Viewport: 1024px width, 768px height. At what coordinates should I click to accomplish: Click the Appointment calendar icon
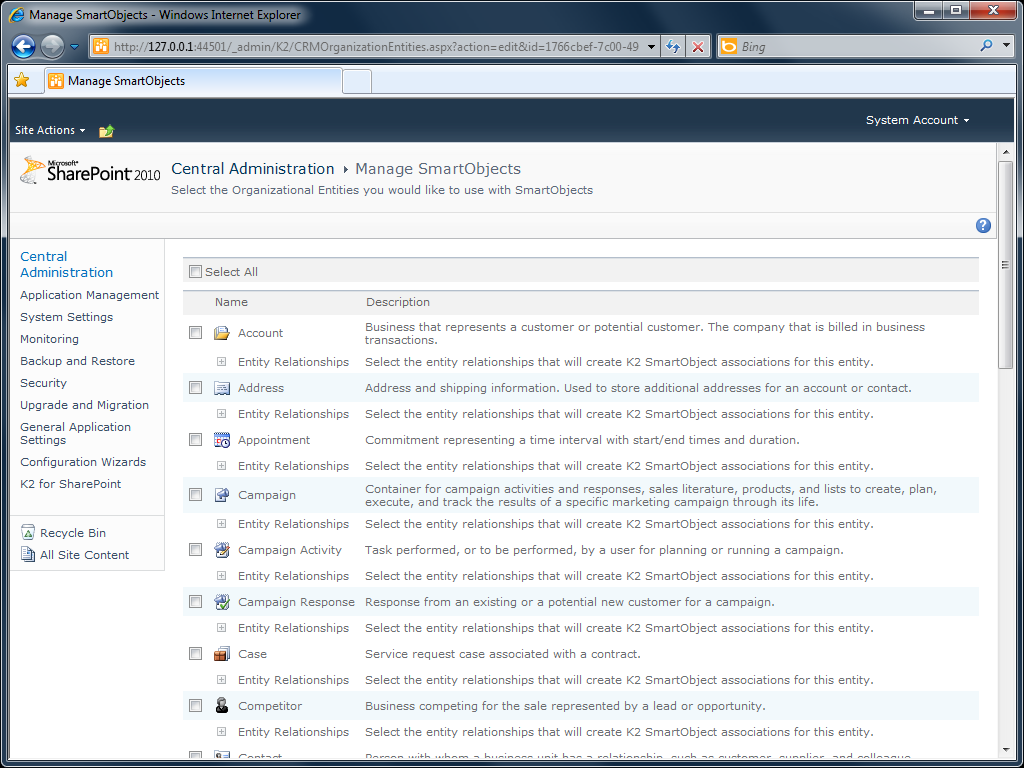tap(222, 440)
